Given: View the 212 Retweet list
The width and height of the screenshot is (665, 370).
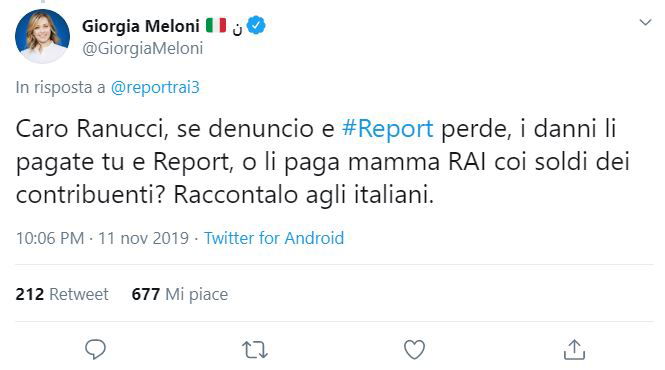Looking at the screenshot, I should coord(62,294).
